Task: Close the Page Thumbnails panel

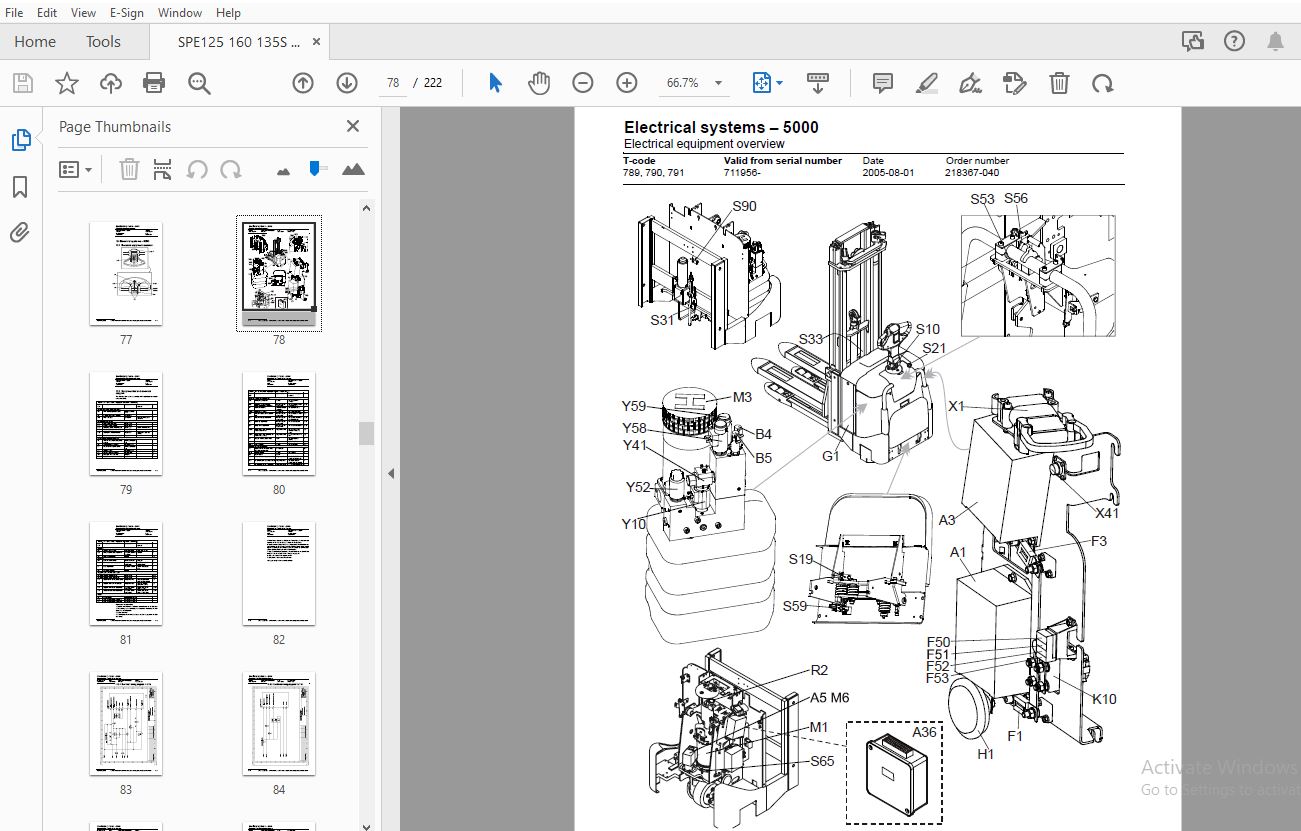Action: point(353,126)
